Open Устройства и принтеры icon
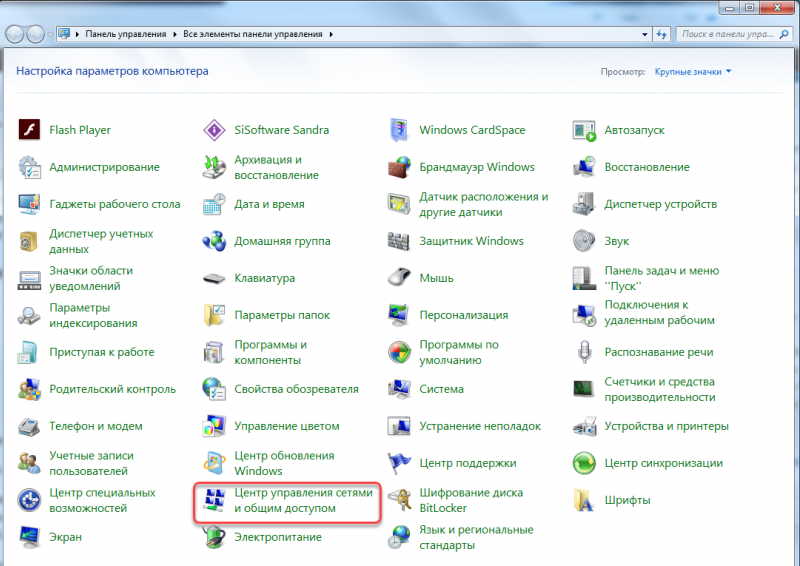Image resolution: width=800 pixels, height=566 pixels. click(584, 426)
